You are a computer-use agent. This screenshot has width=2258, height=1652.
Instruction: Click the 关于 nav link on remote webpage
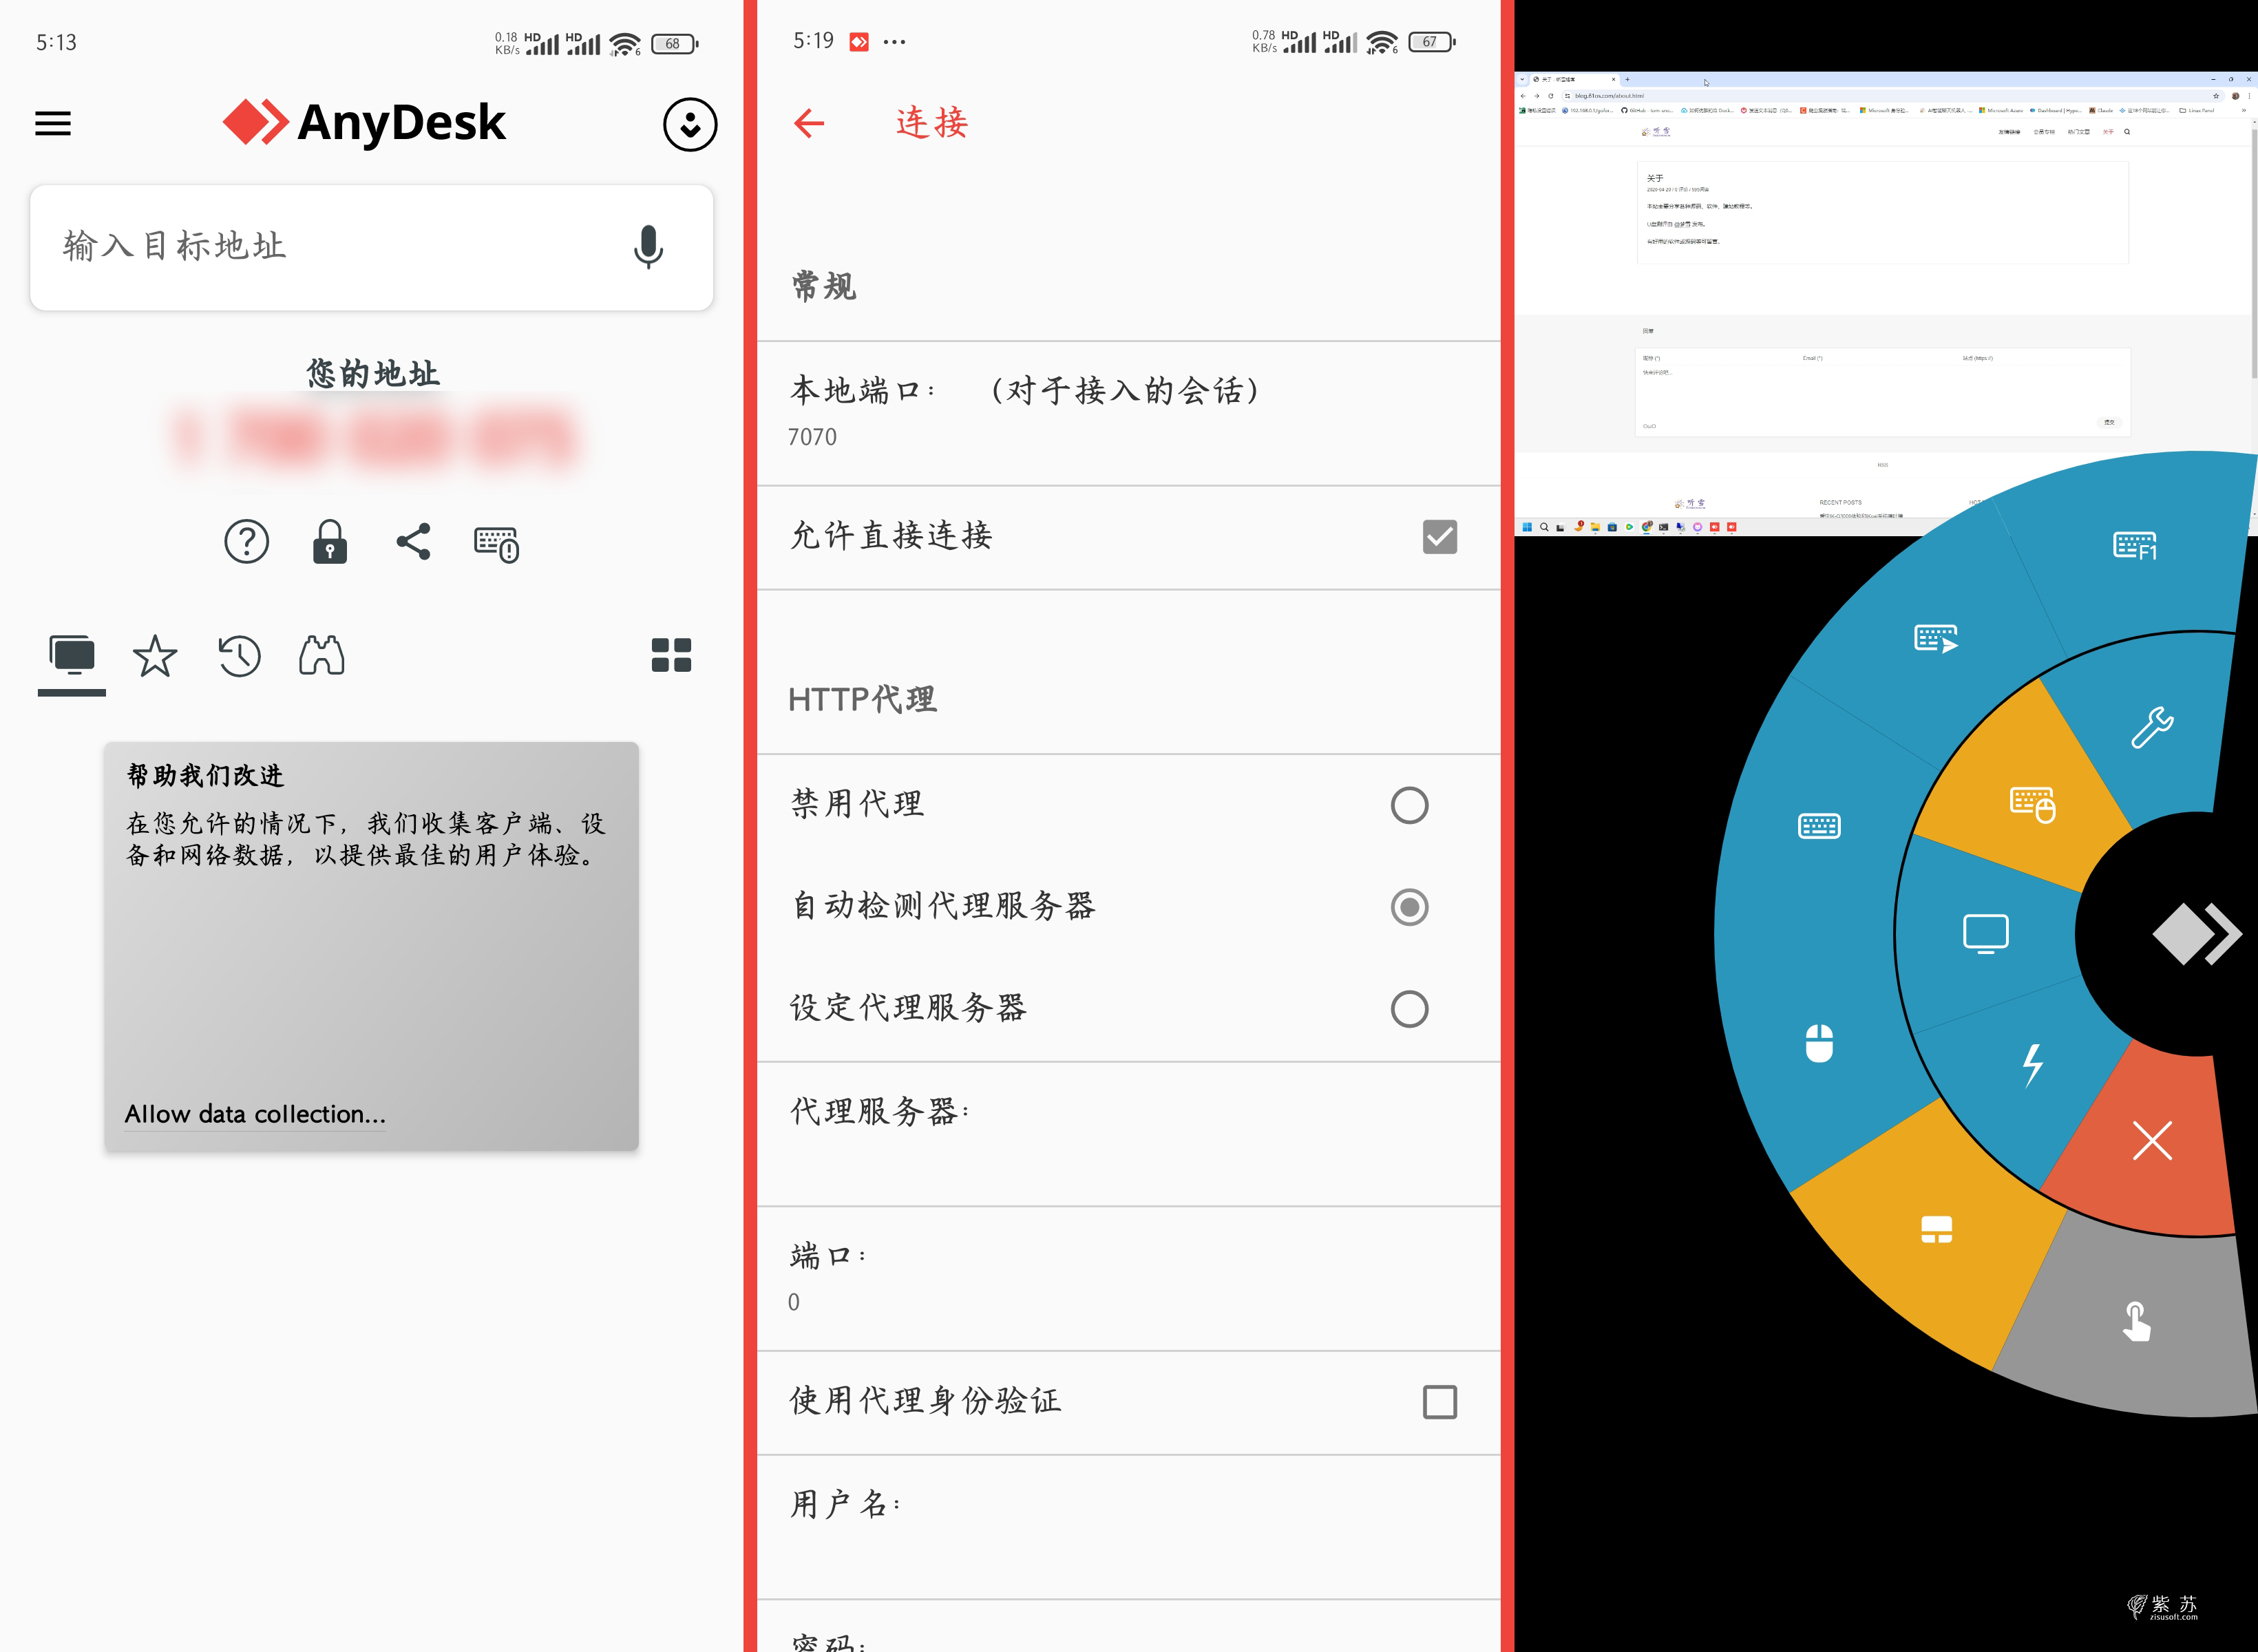(x=2107, y=132)
